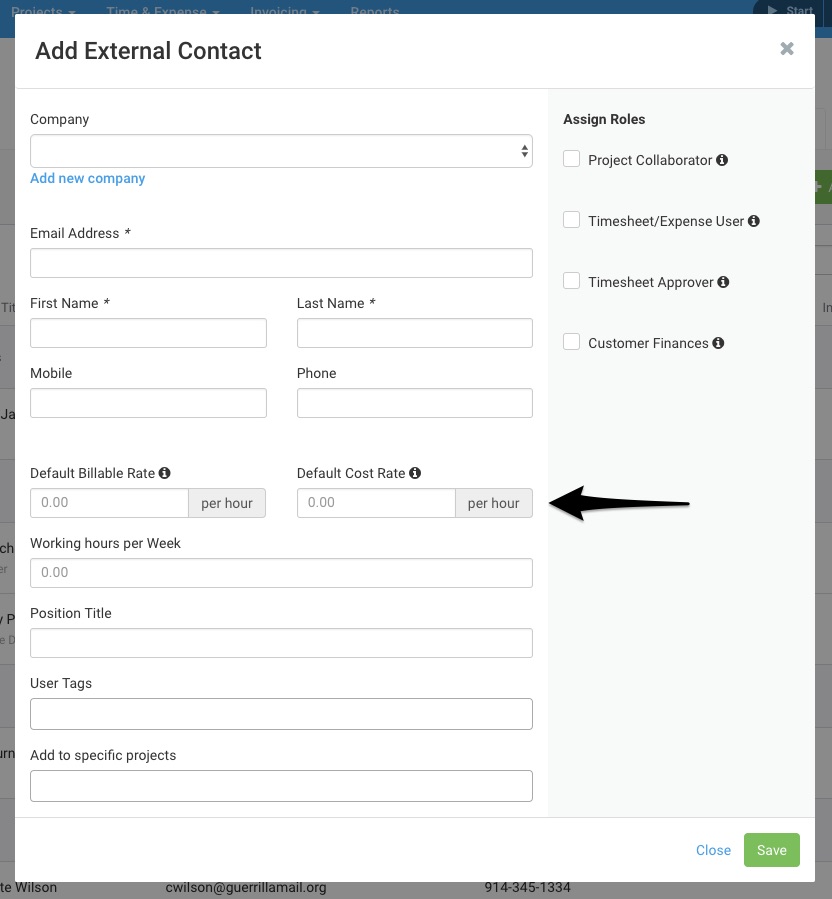The width and height of the screenshot is (832, 899).
Task: Dismiss the dialog with the X icon
Action: [786, 48]
